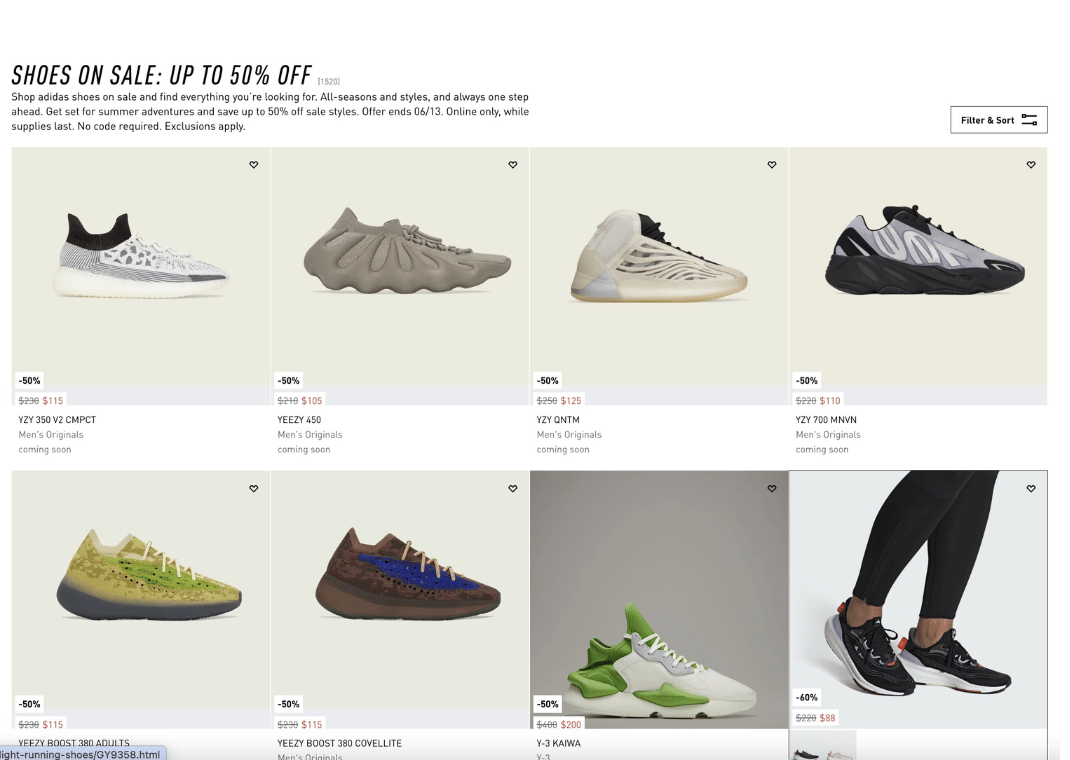
Task: Click wishlist heart on YZY QNTM
Action: click(x=772, y=165)
